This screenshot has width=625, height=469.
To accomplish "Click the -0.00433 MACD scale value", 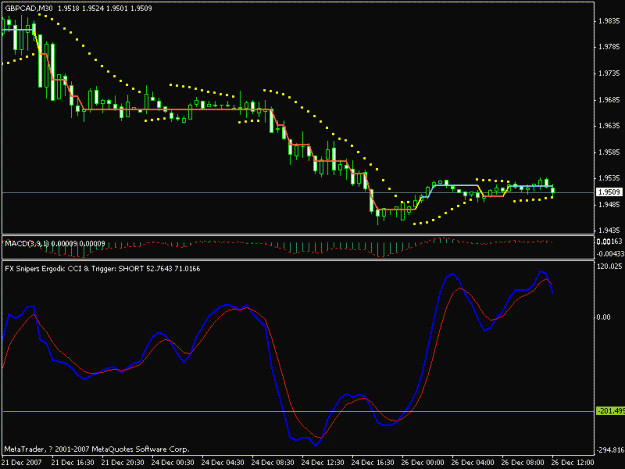I will (610, 254).
